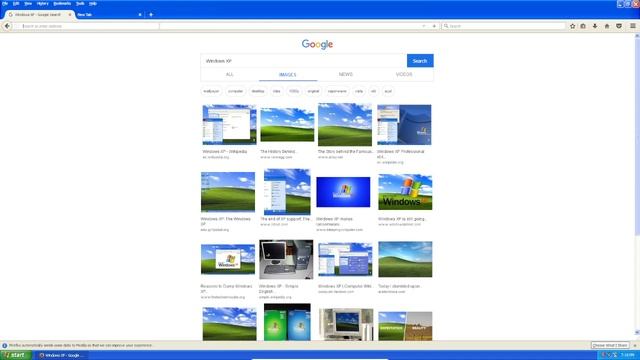Open the Edit menu

tap(16, 3)
